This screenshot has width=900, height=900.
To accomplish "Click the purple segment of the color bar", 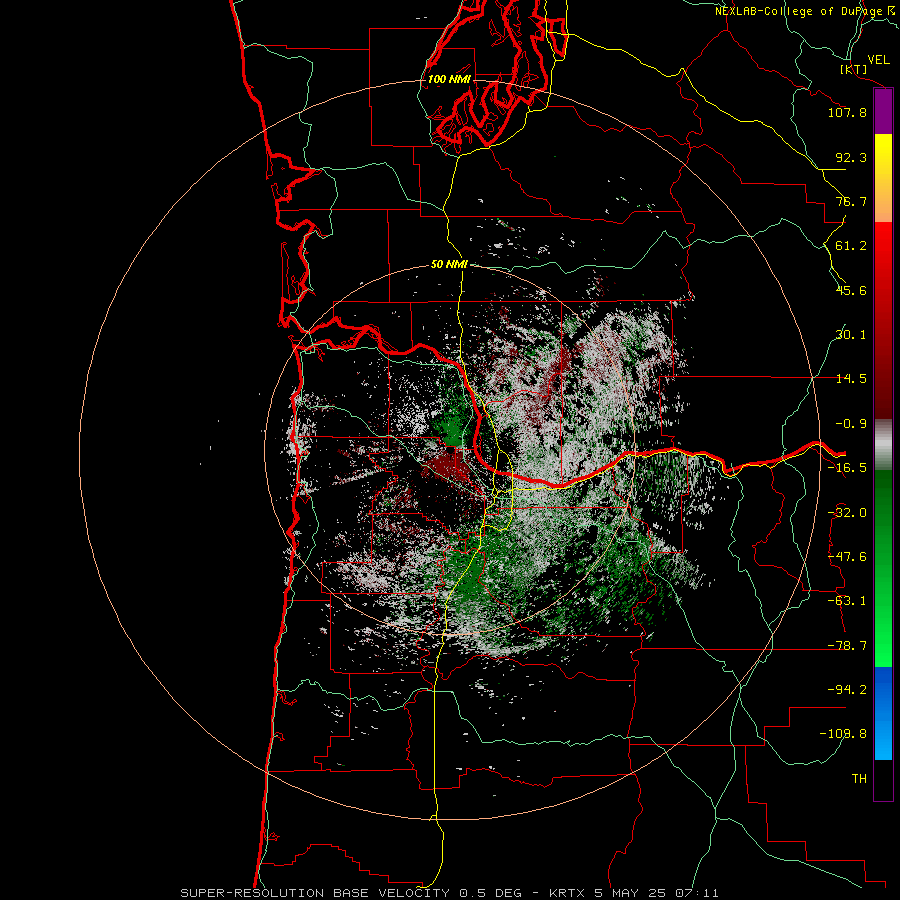I will point(883,111).
